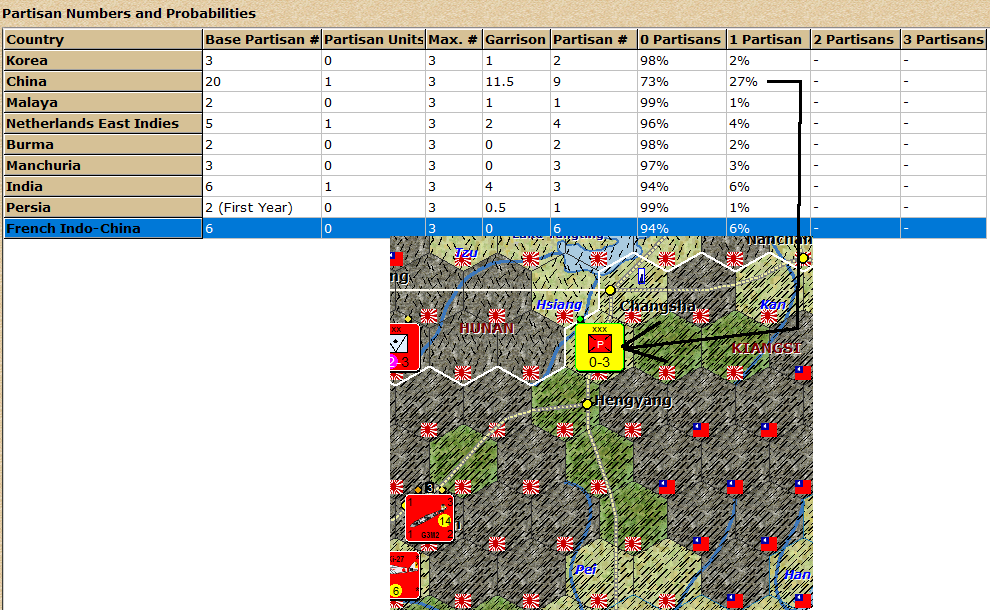Click the Persia garrison value 0.5
This screenshot has width=990, height=610.
516,207
